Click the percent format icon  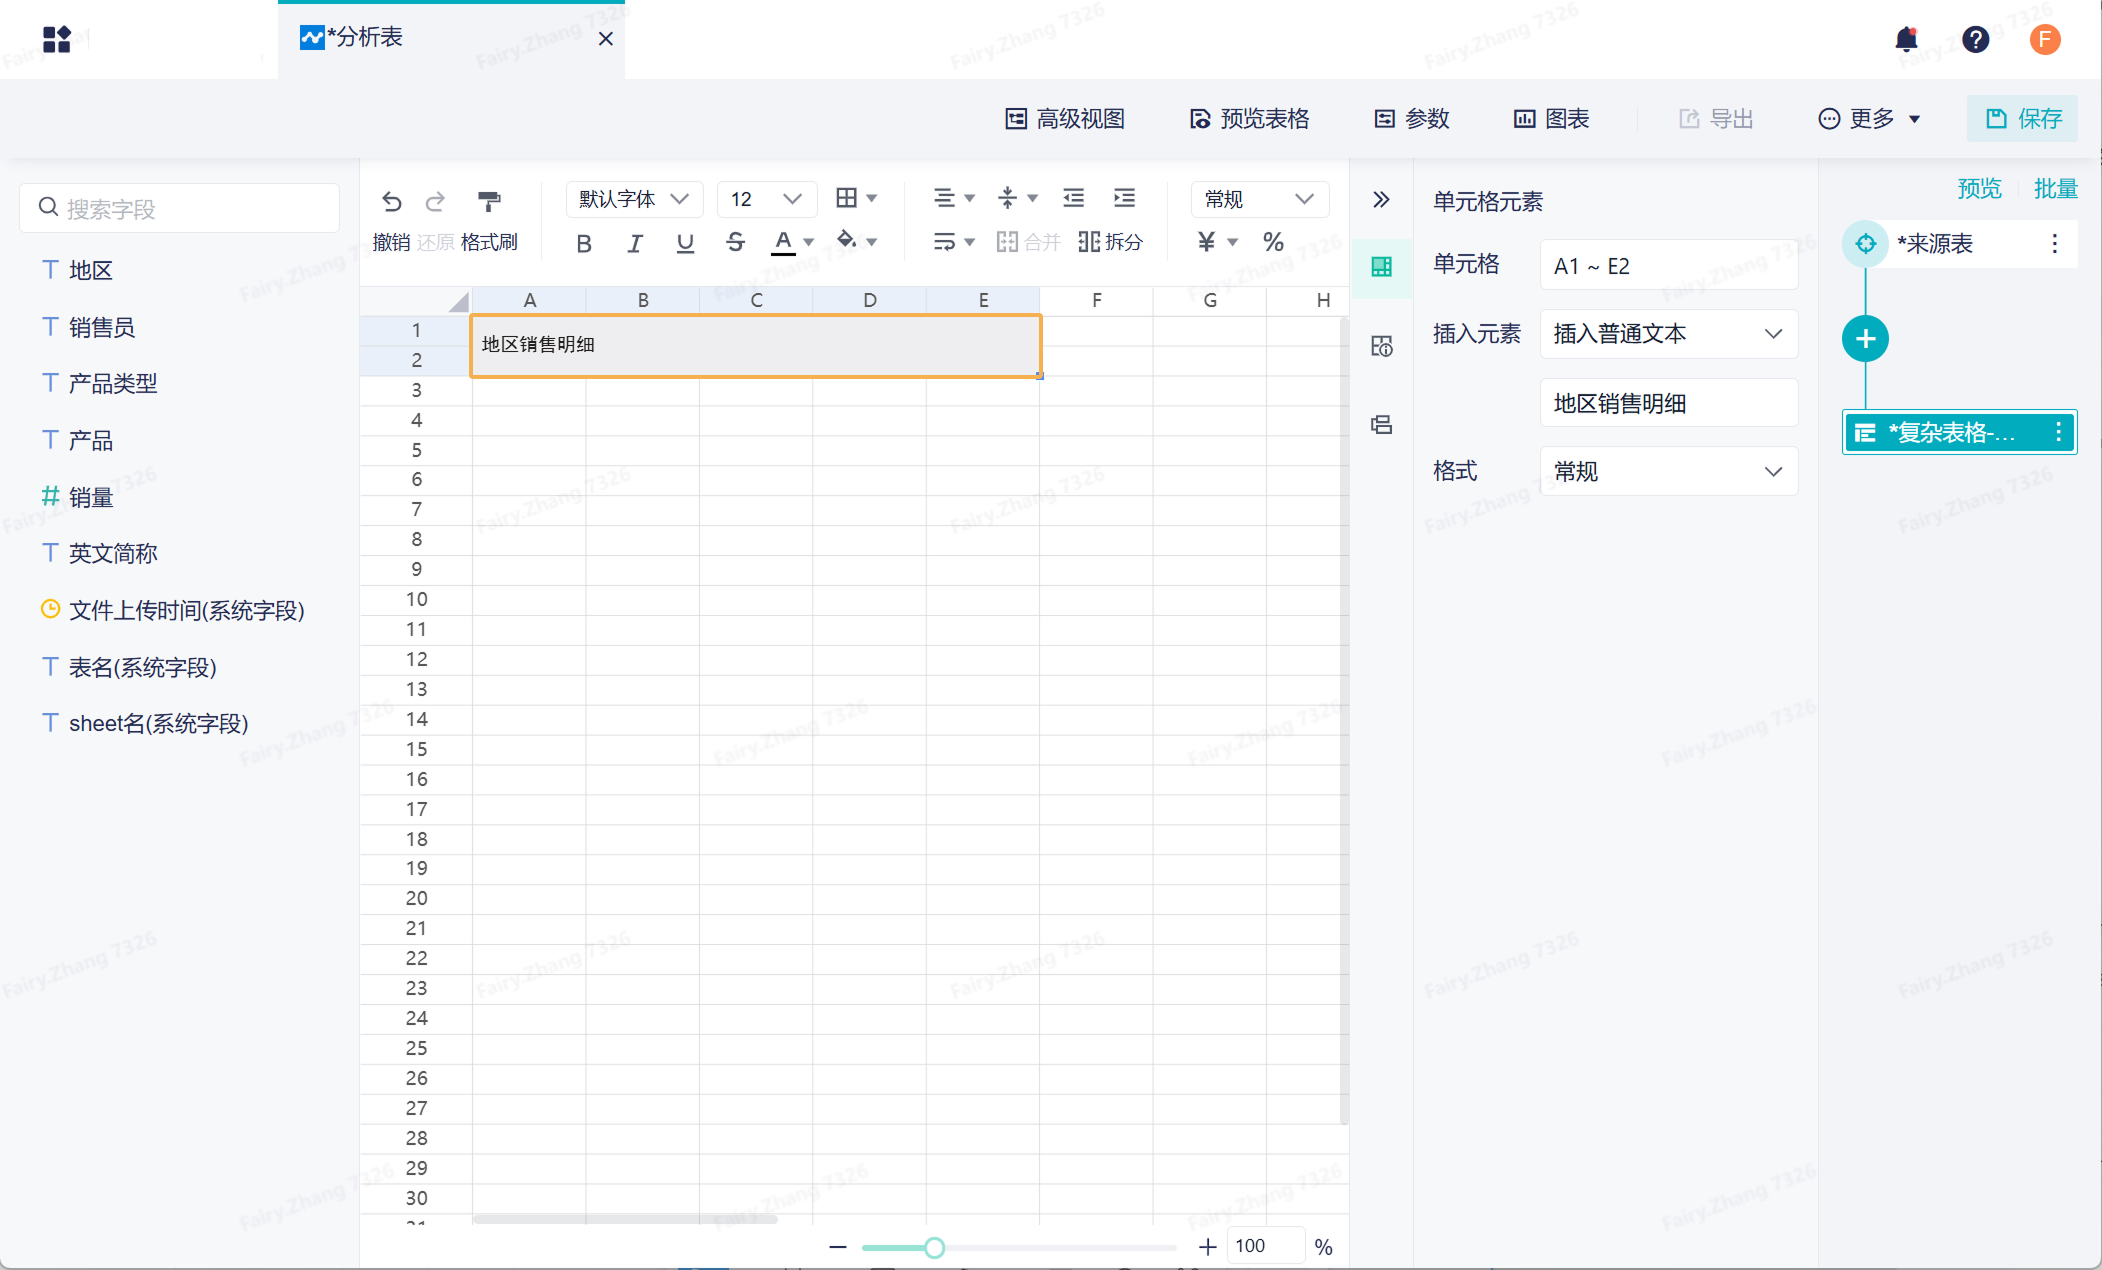pos(1273,241)
